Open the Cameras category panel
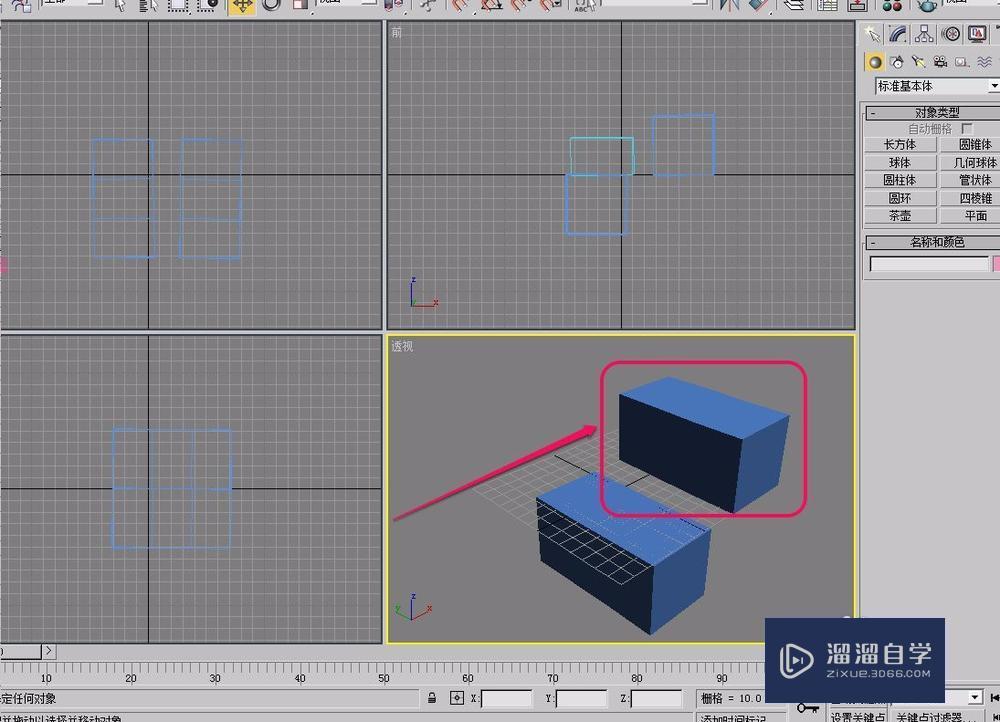1000x722 pixels. (940, 62)
